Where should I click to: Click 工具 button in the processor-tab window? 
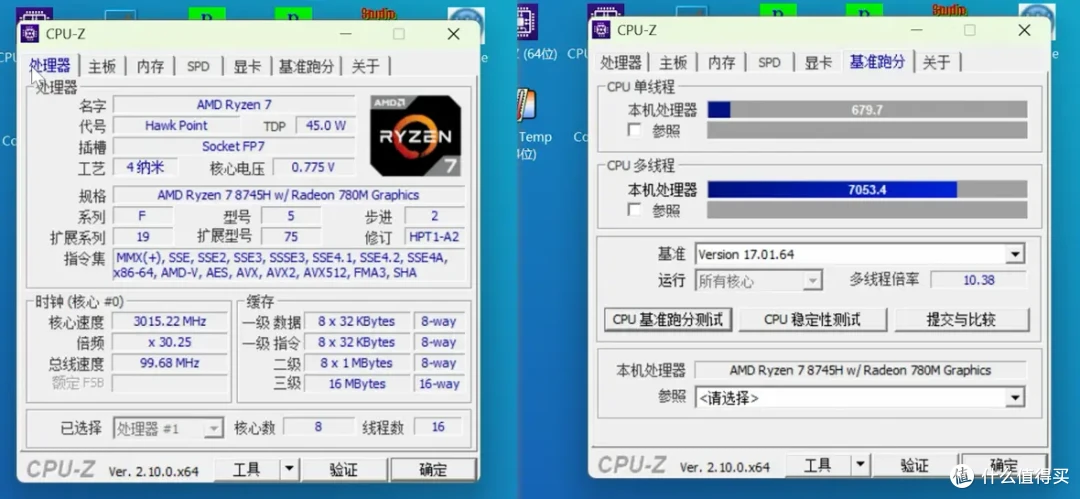pos(247,470)
